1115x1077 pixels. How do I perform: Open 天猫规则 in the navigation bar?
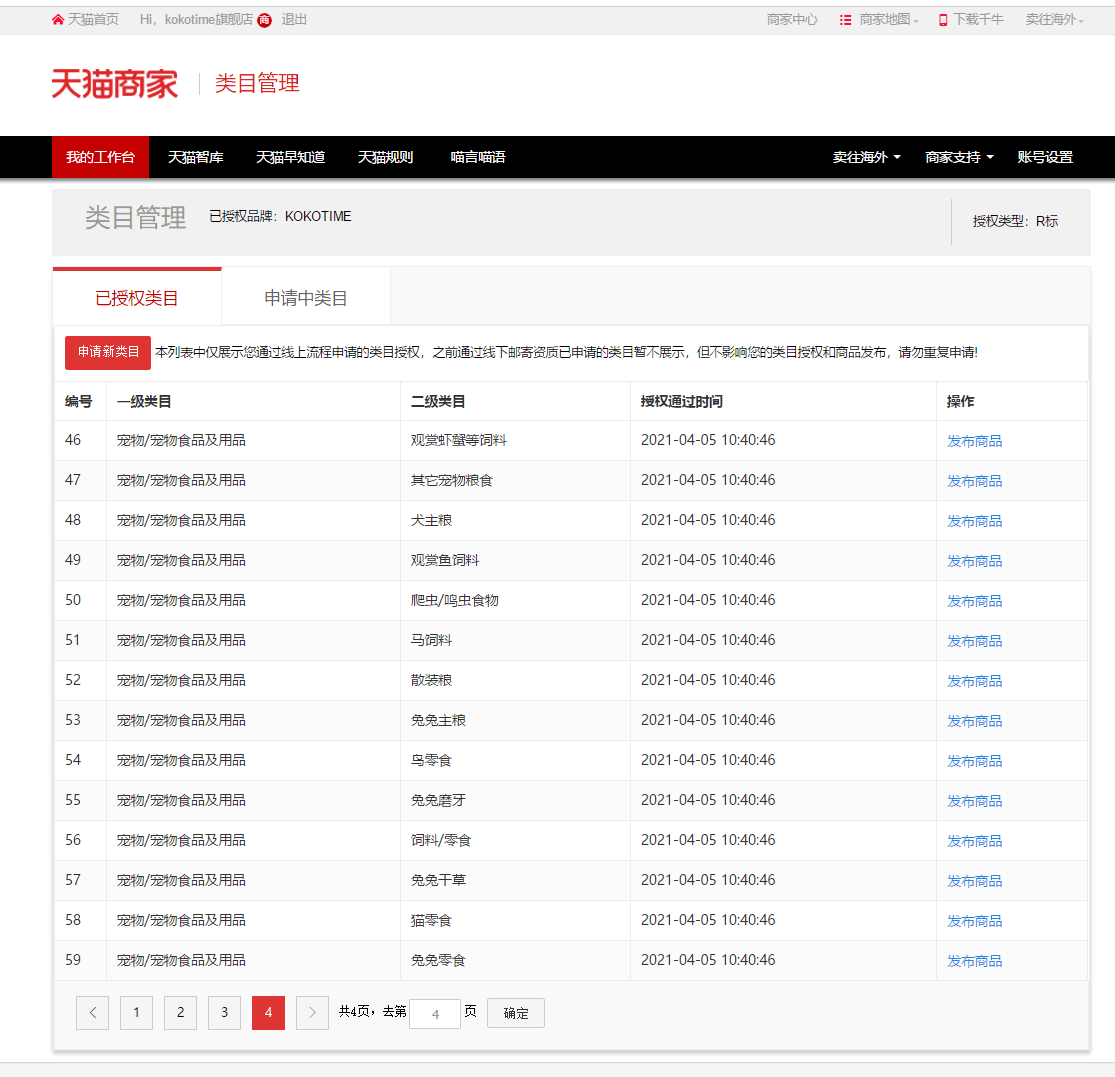[385, 157]
